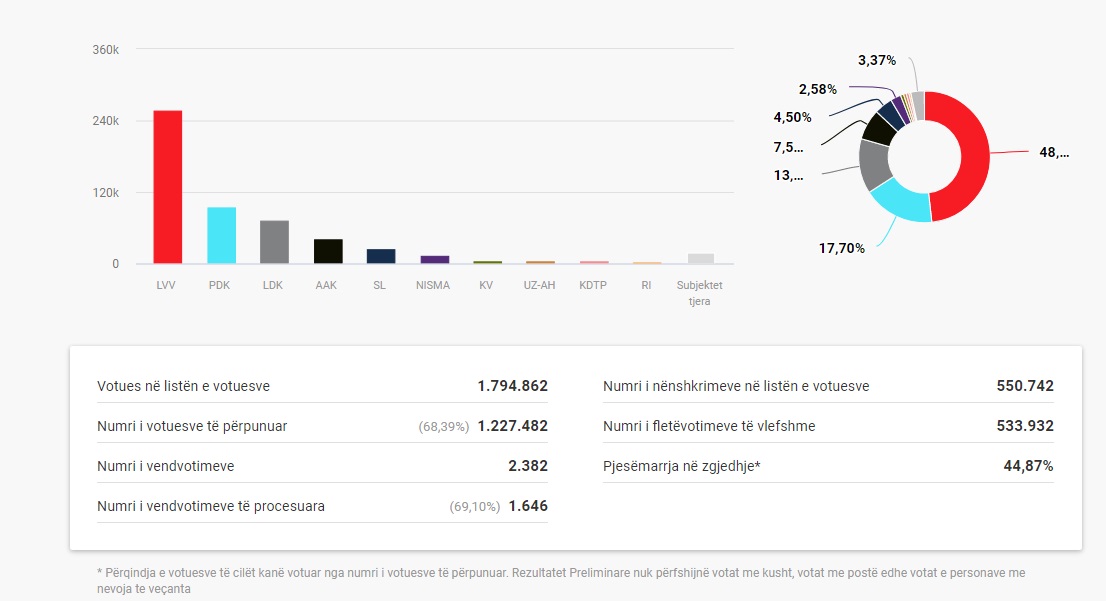The height and width of the screenshot is (601, 1106).
Task: Click the navy SL bar
Action: click(381, 257)
